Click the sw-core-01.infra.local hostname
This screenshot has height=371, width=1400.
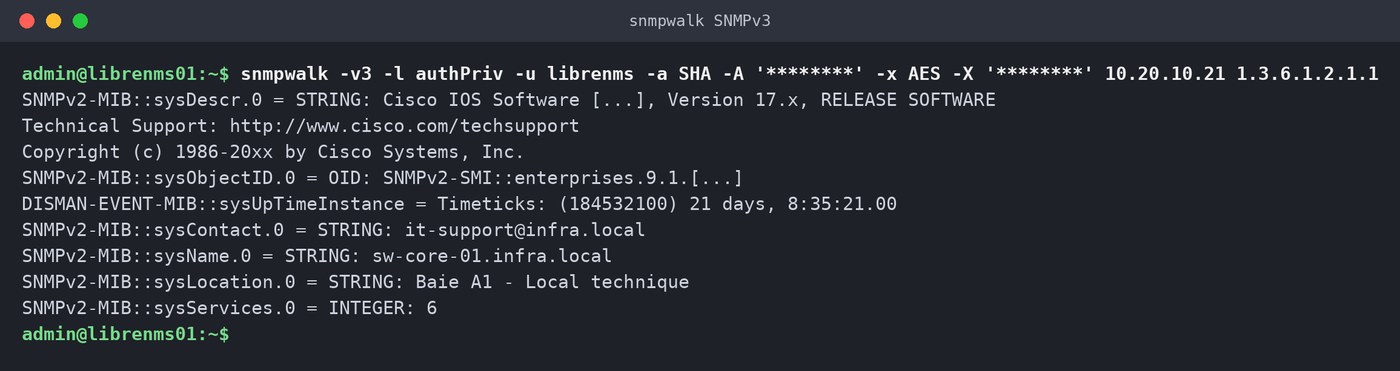pyautogui.click(x=492, y=256)
